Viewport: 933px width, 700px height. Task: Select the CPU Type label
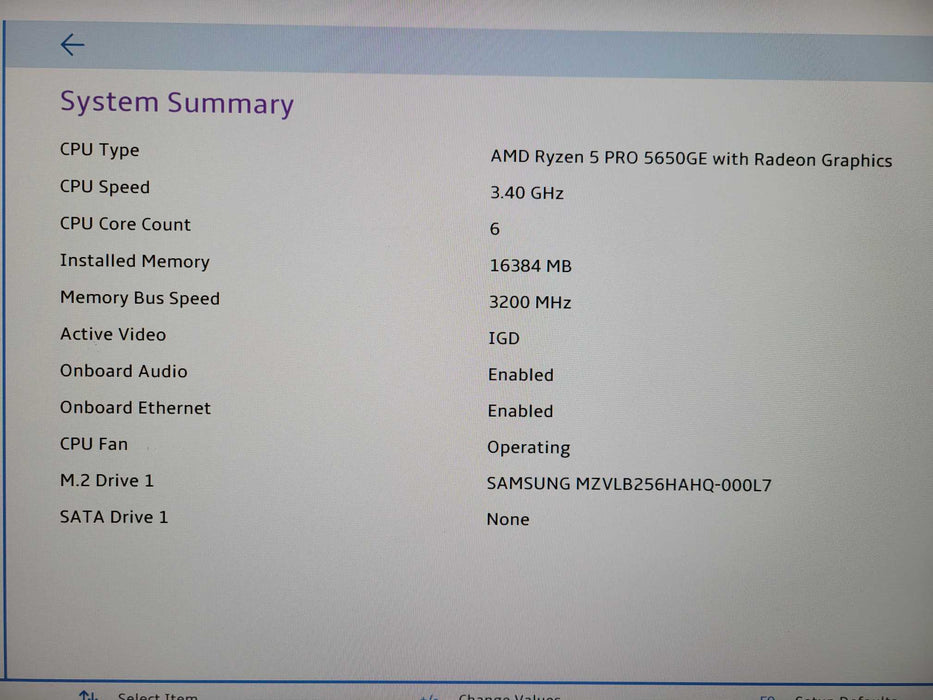[x=99, y=150]
